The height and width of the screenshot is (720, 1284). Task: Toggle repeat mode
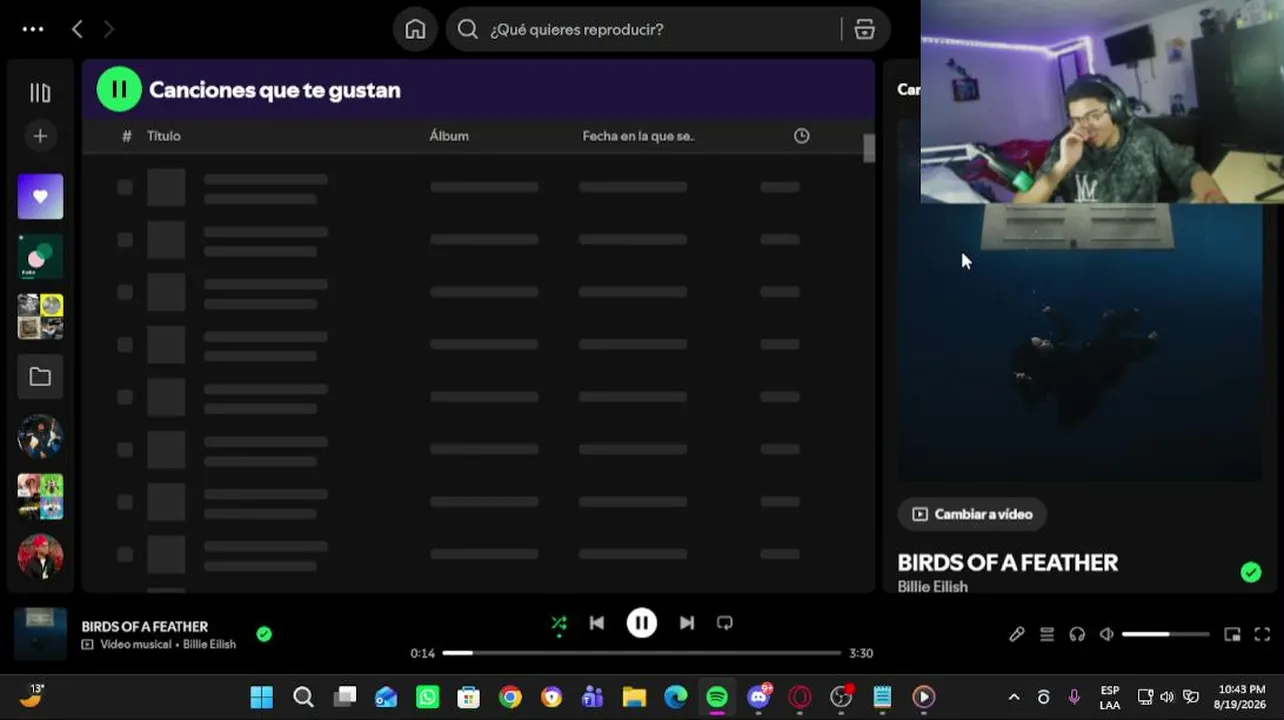point(725,623)
